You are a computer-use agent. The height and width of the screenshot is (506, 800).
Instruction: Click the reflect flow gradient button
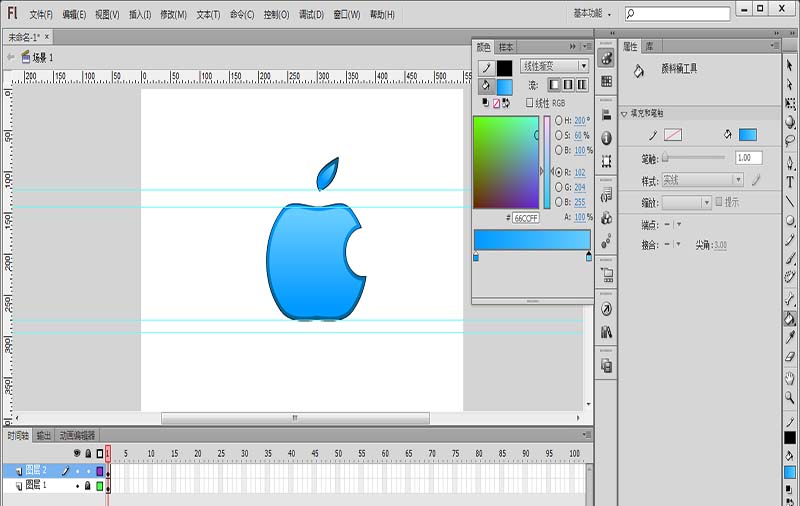[568, 85]
